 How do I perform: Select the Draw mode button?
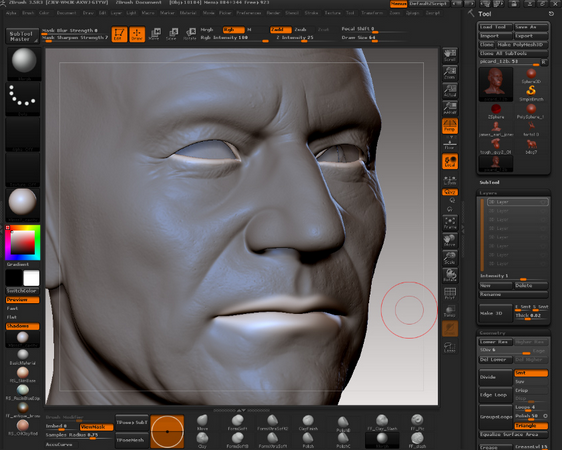tap(137, 34)
